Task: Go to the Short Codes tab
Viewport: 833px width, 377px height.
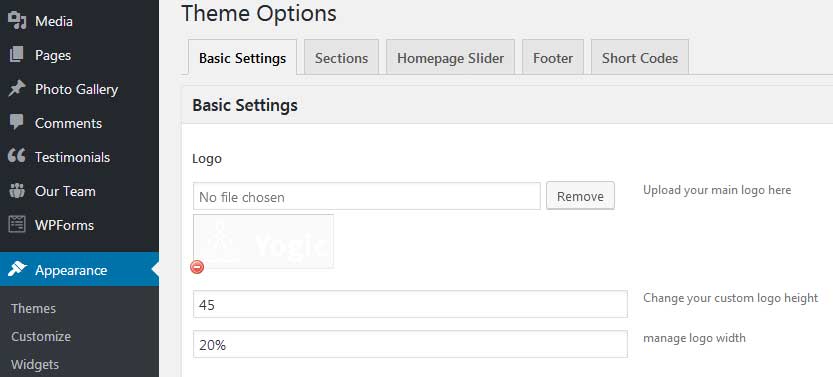Action: [640, 57]
